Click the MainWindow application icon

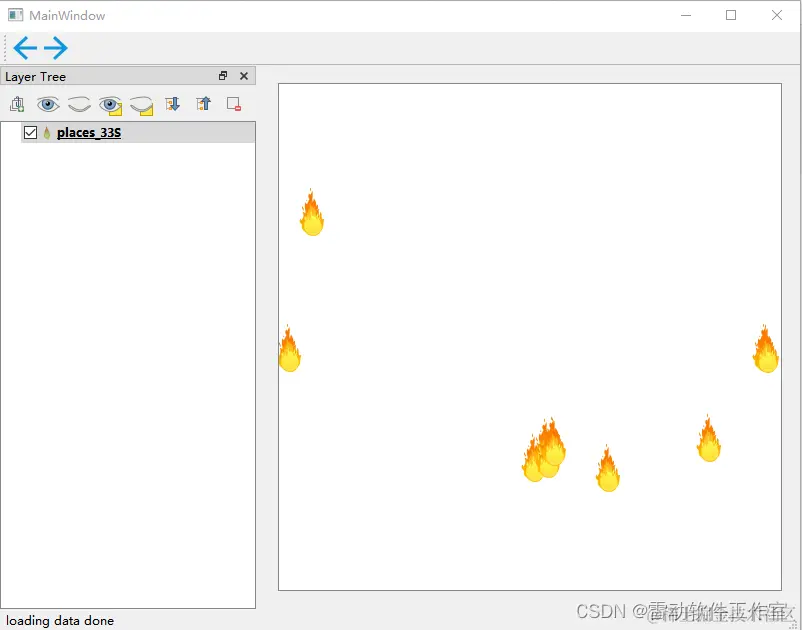(x=15, y=15)
